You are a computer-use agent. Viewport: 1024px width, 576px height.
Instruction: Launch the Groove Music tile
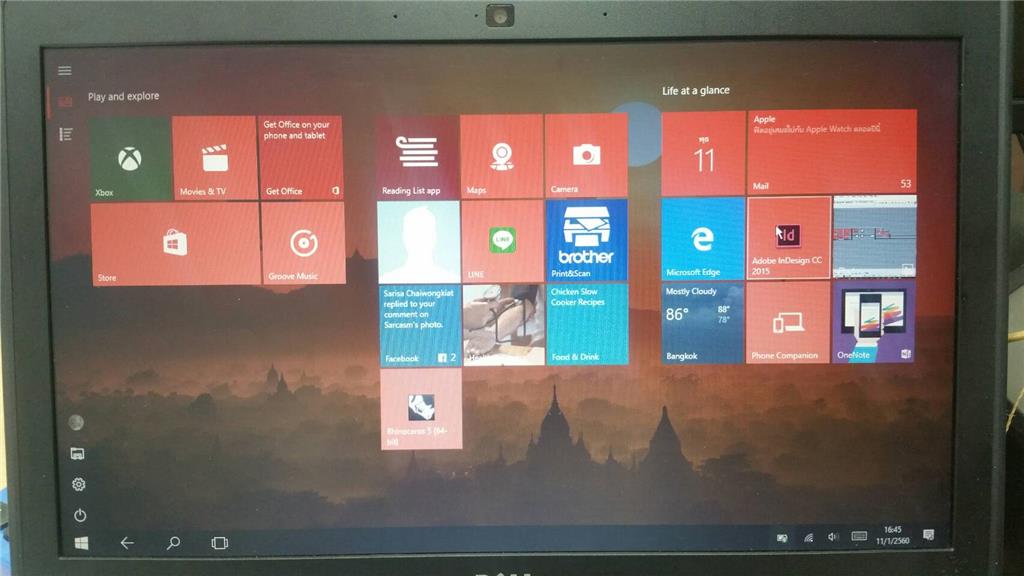pyautogui.click(x=303, y=243)
